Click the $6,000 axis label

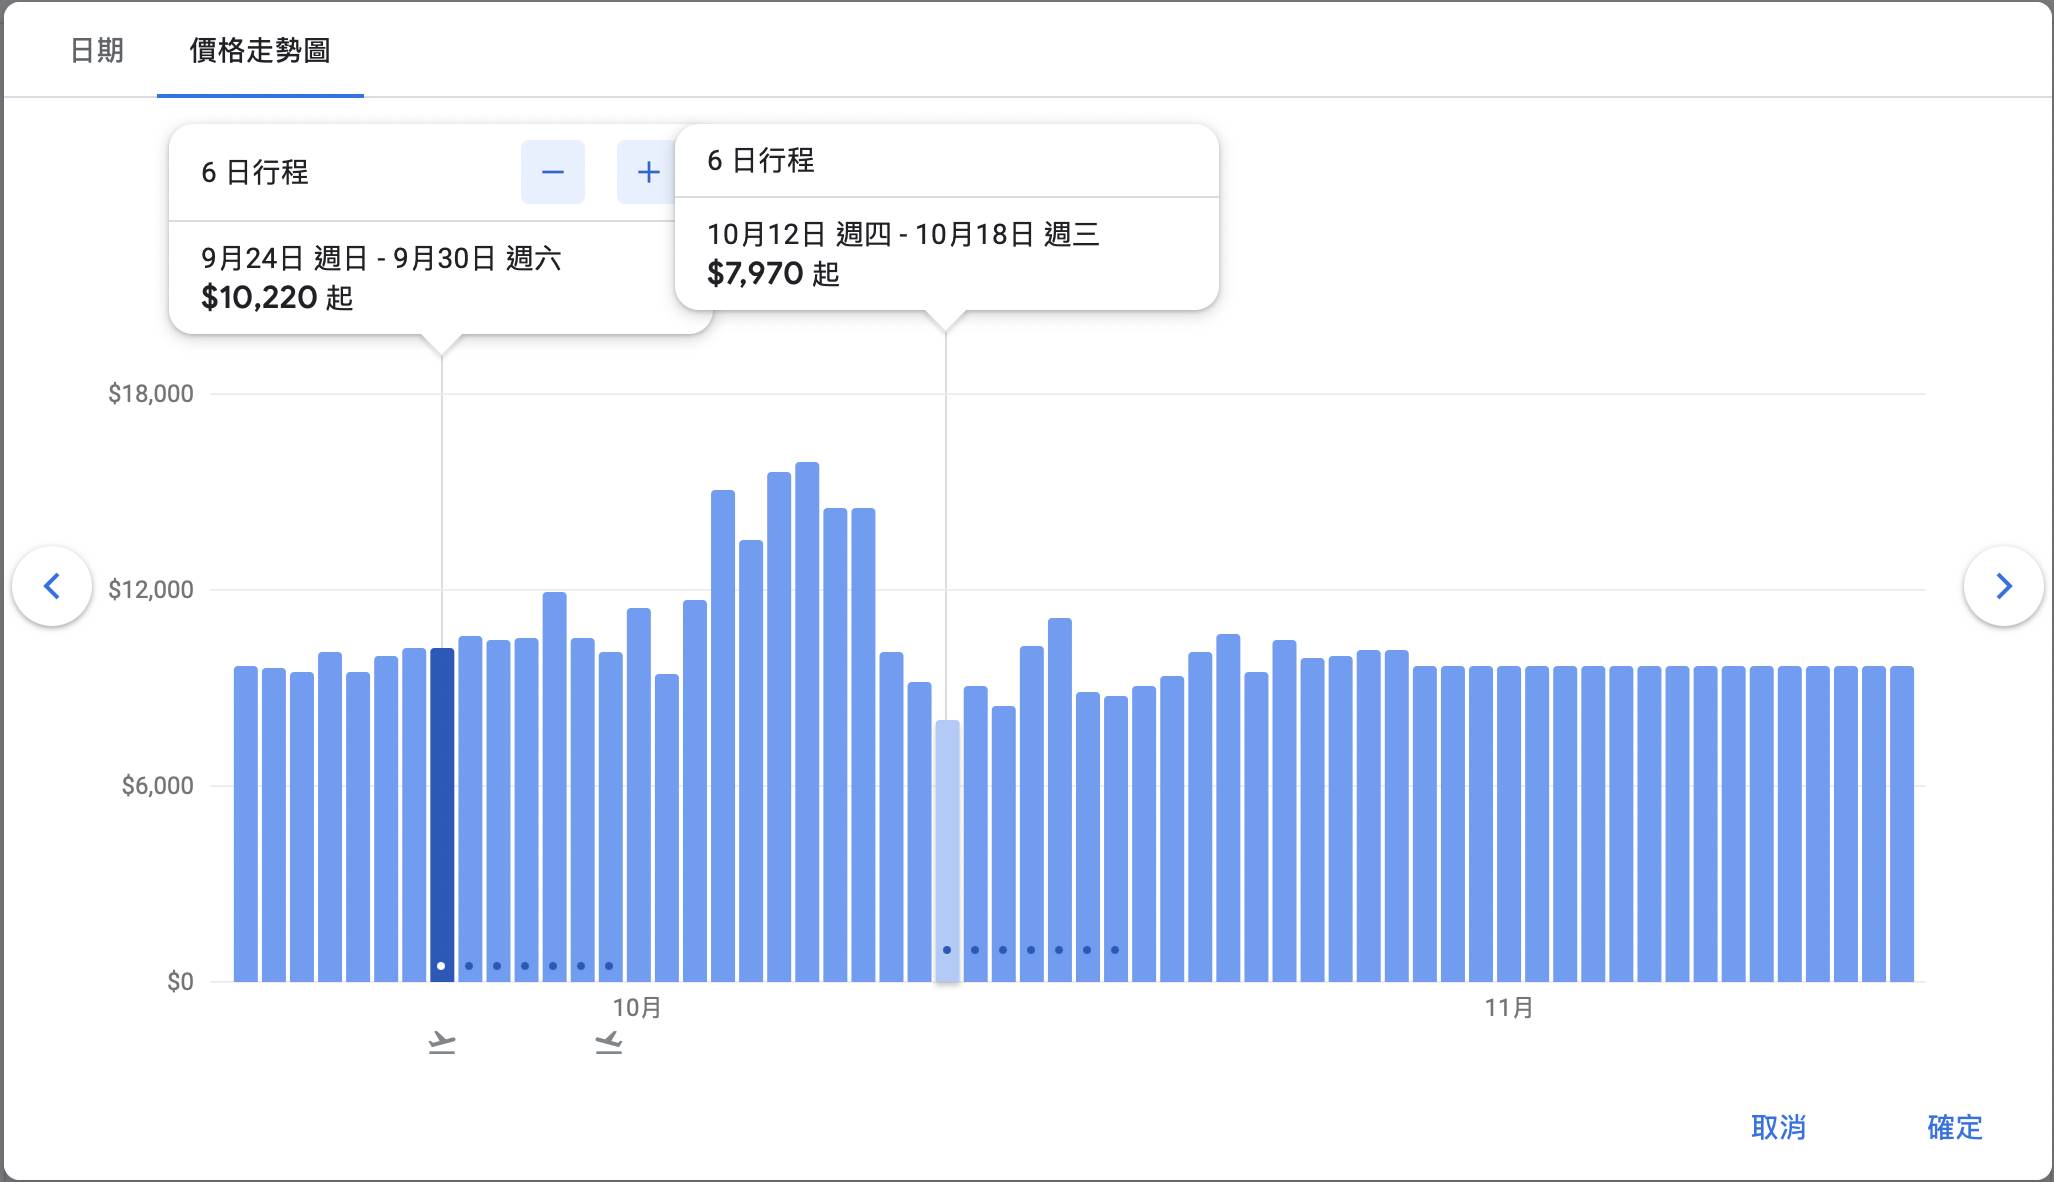point(157,785)
